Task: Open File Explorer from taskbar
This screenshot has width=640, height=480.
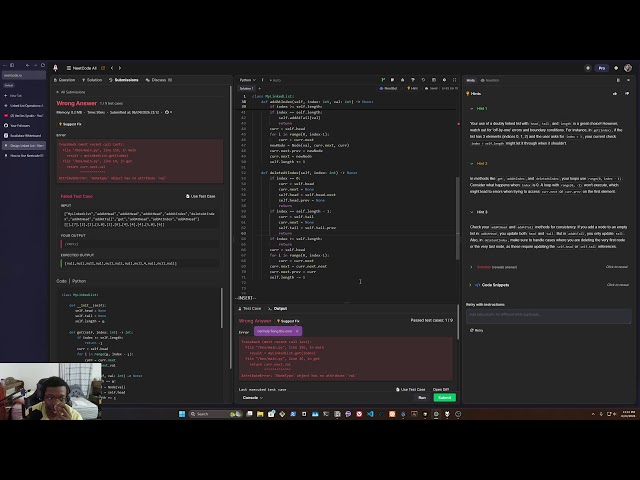Action: [x=260, y=414]
